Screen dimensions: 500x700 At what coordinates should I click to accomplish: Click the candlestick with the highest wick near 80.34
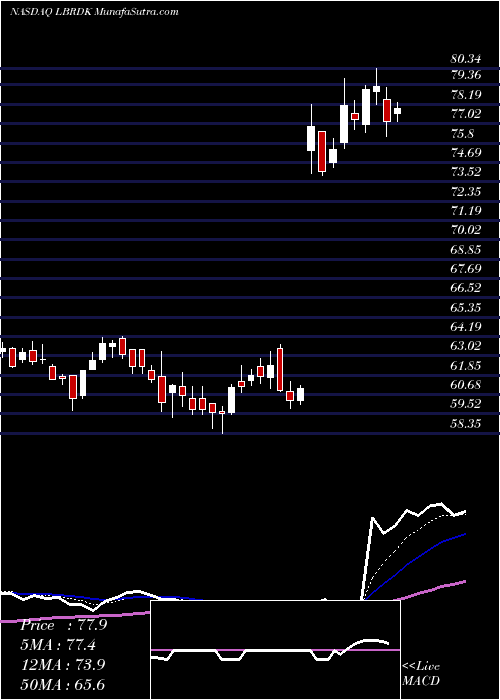pos(376,87)
